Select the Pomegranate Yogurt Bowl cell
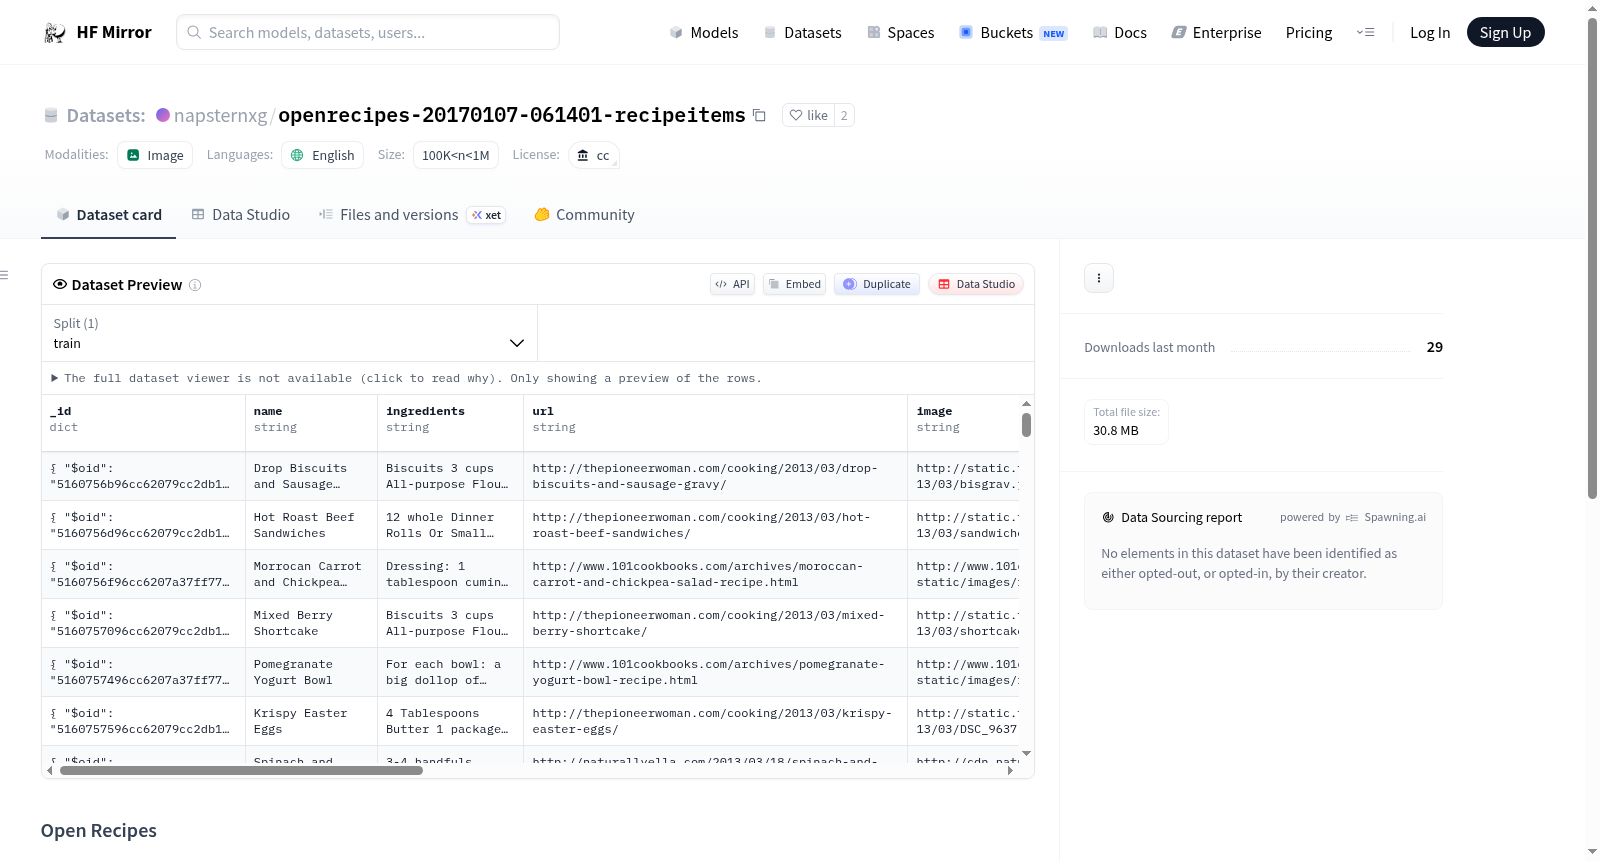1600x861 pixels. coord(311,672)
